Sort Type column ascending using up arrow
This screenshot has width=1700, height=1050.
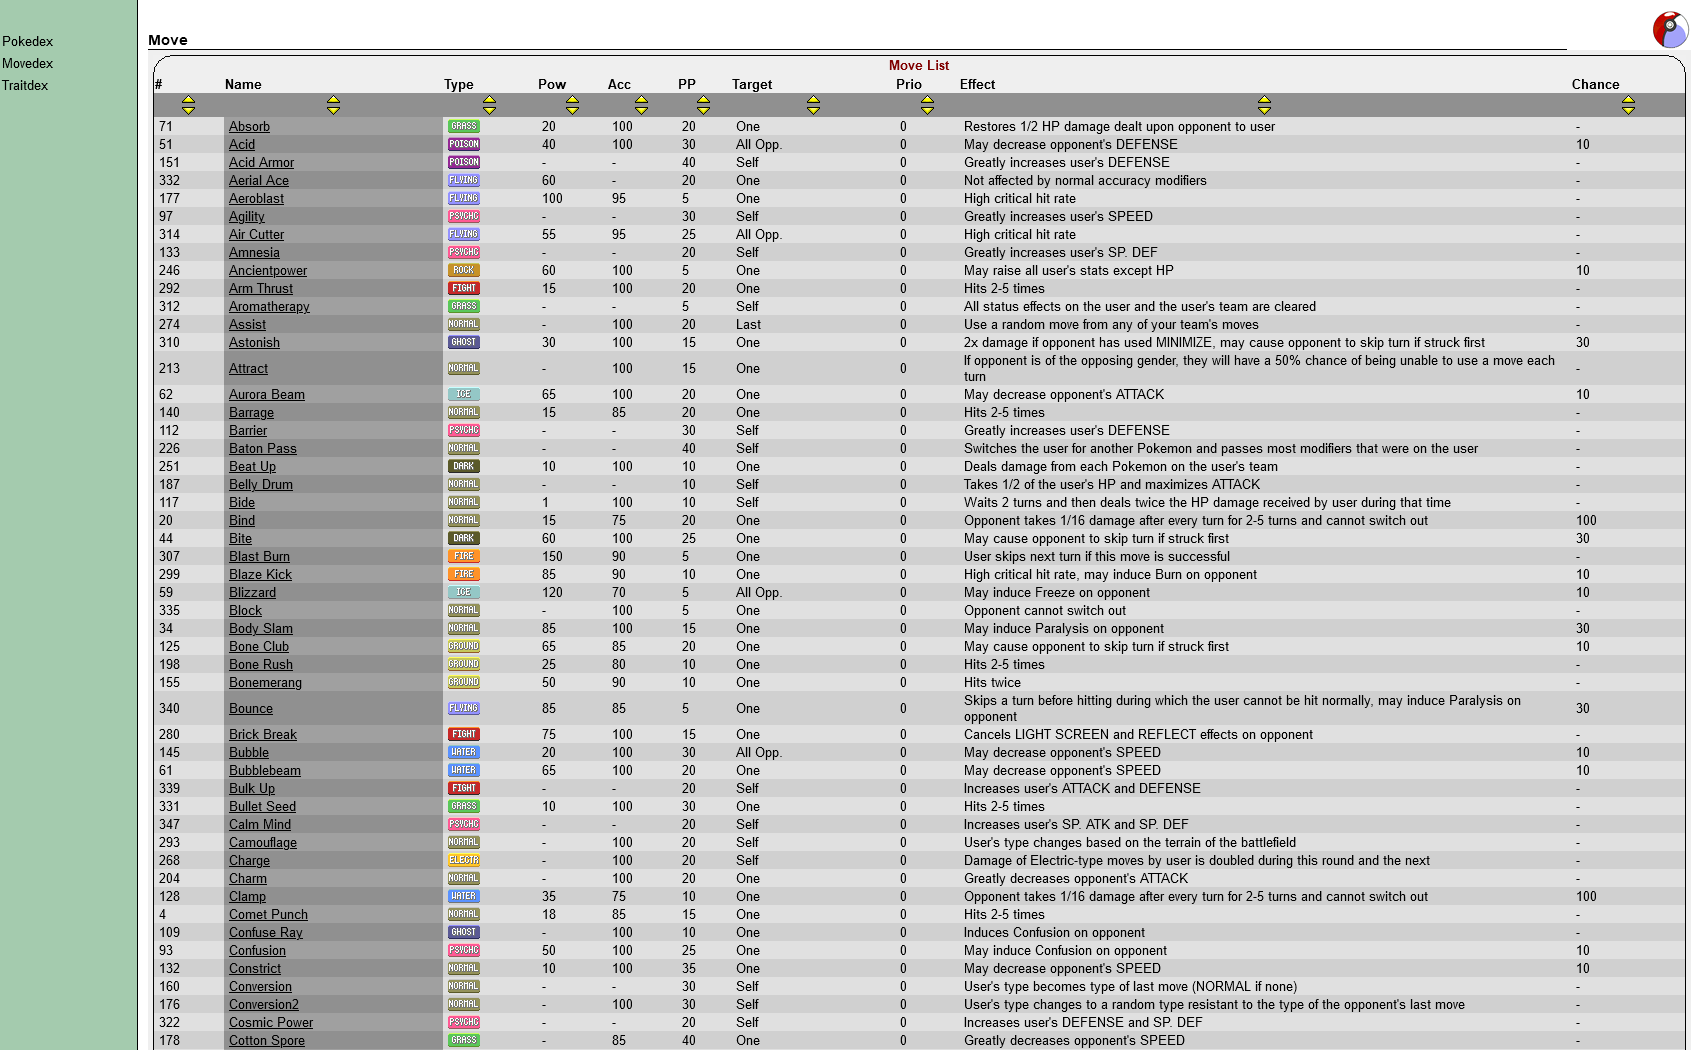tap(489, 100)
